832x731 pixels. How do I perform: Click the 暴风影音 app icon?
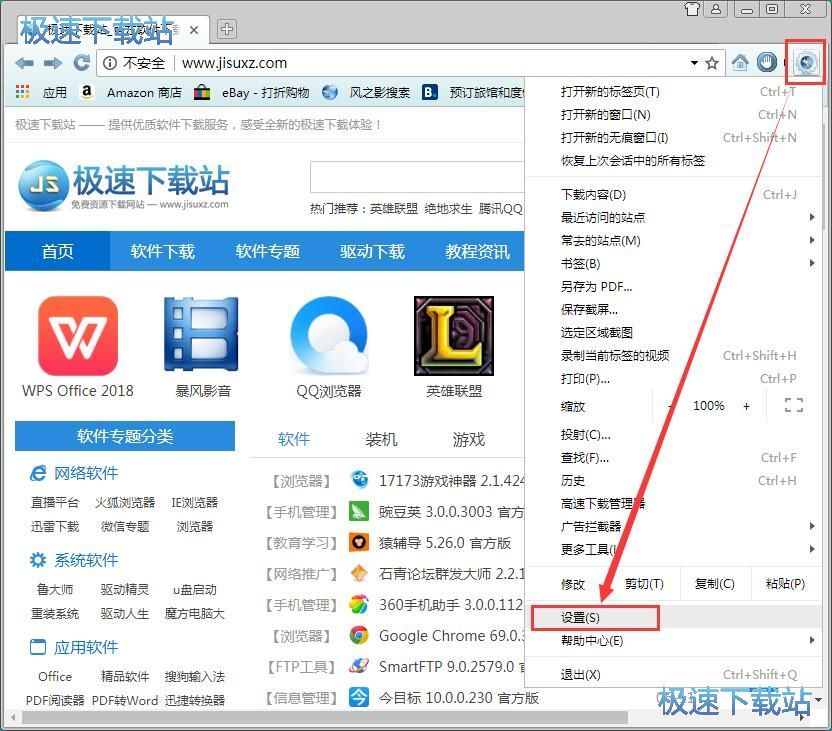click(201, 334)
